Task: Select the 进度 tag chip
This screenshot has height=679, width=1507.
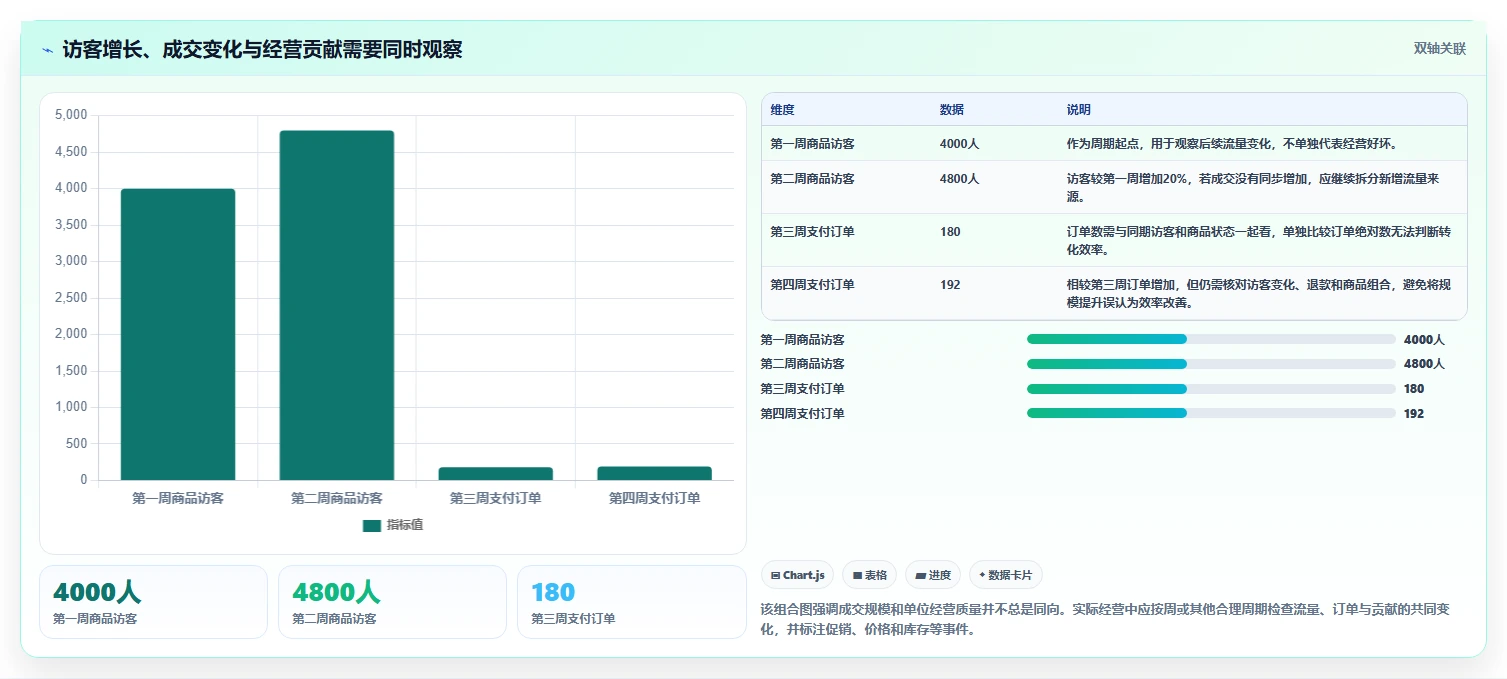Action: point(932,575)
